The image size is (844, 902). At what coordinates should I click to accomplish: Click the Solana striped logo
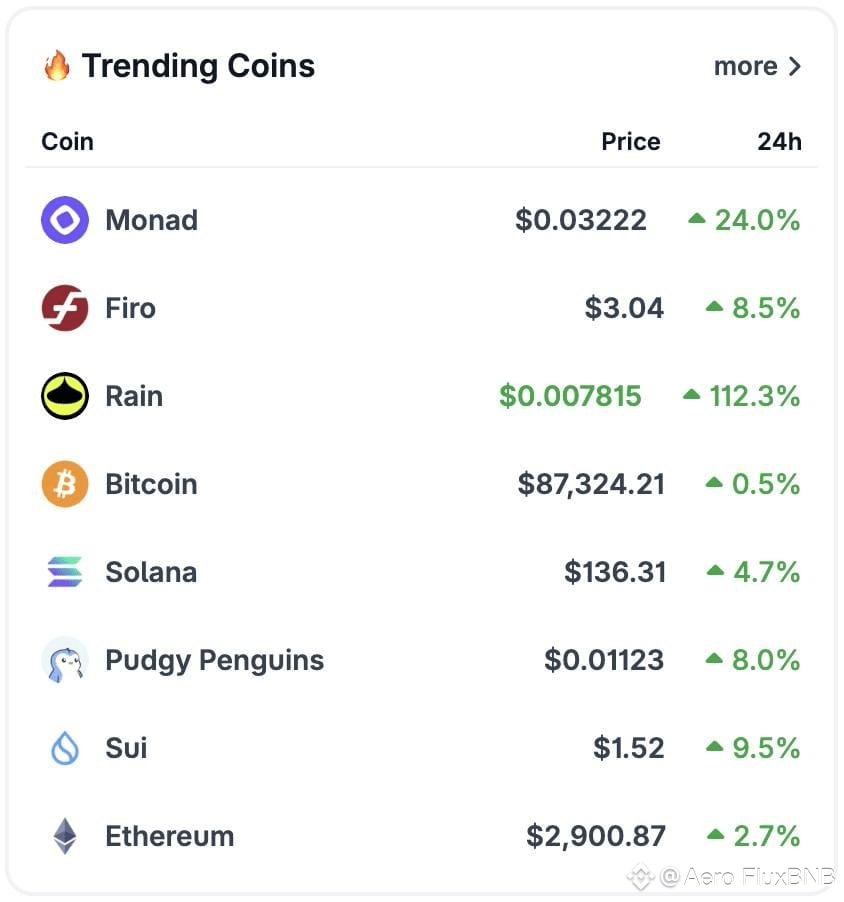(x=65, y=572)
